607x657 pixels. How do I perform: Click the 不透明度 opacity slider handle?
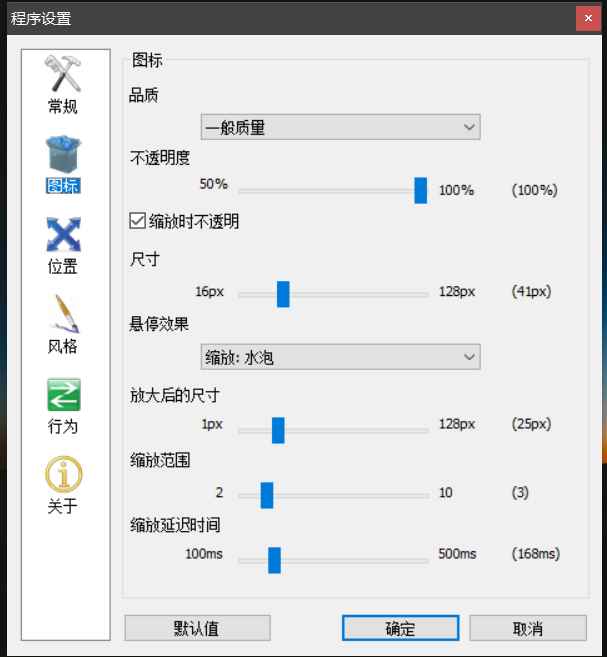(421, 190)
